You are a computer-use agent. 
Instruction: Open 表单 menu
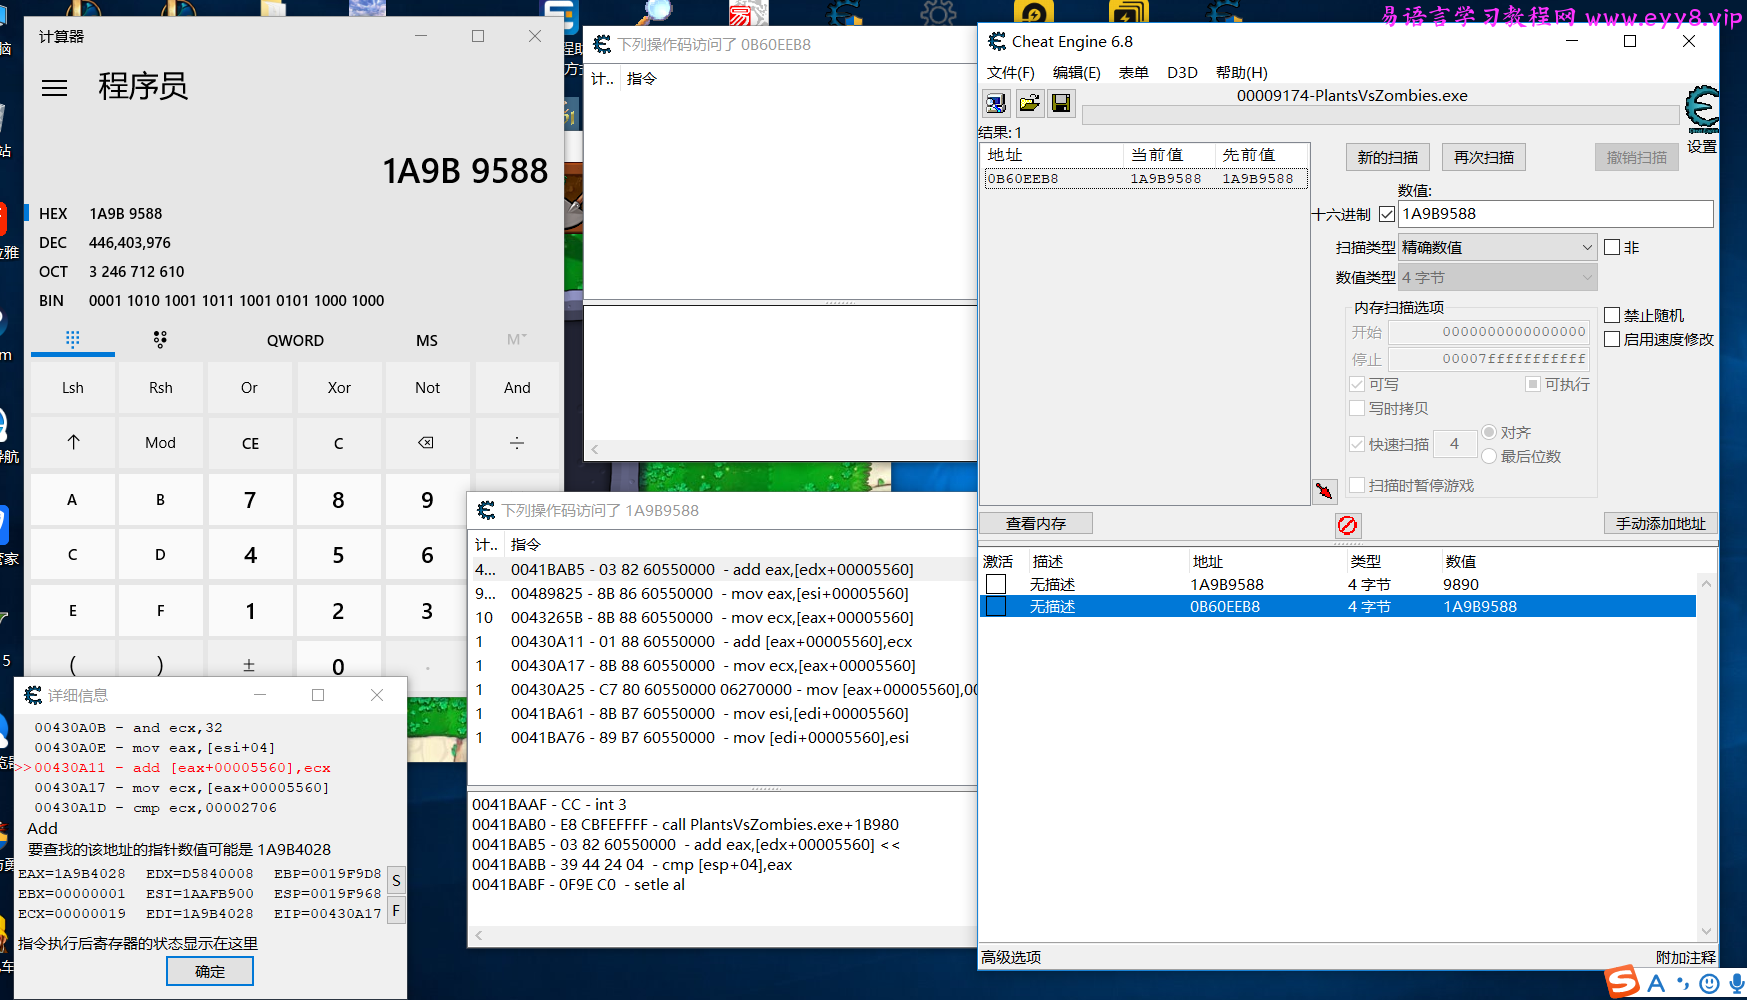click(1133, 72)
